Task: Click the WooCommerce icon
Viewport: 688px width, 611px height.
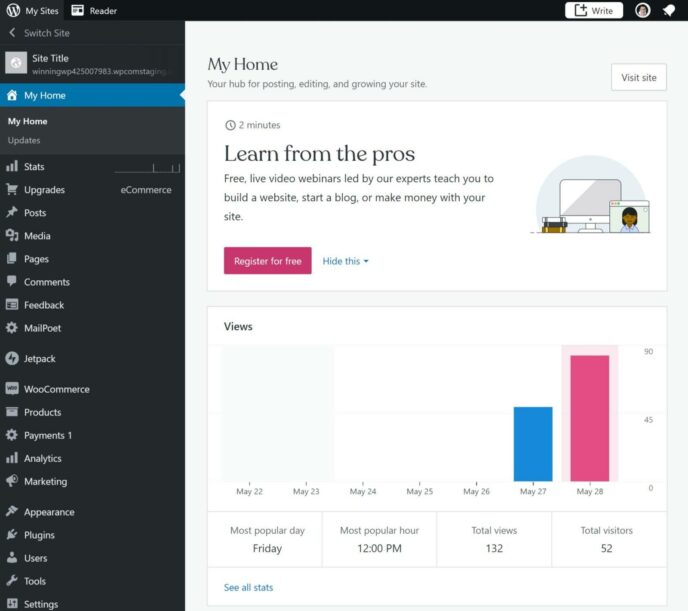Action: click(12, 389)
